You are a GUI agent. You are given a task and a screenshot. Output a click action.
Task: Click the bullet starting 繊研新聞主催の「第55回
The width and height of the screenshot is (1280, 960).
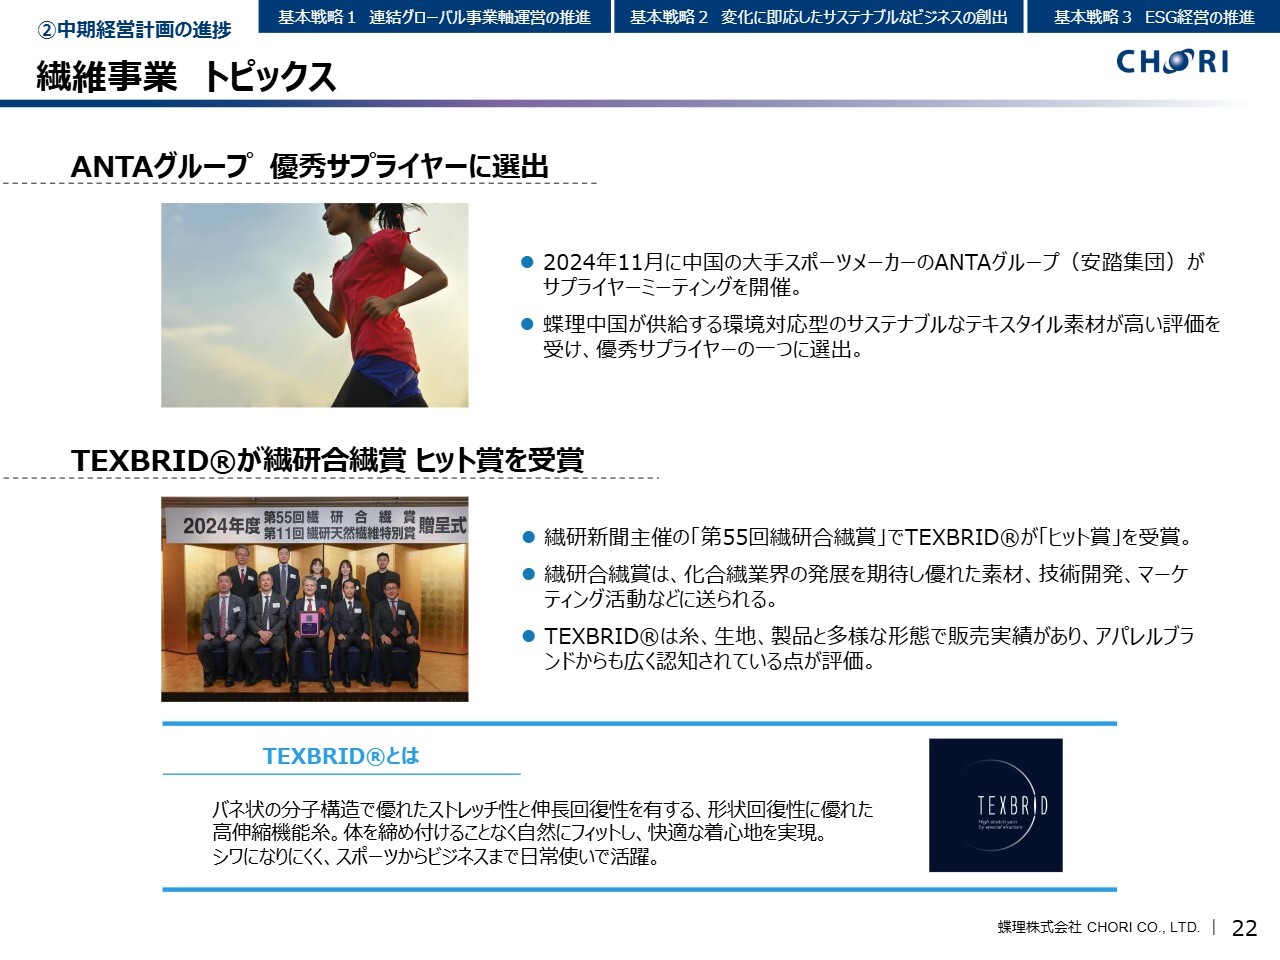(x=859, y=537)
